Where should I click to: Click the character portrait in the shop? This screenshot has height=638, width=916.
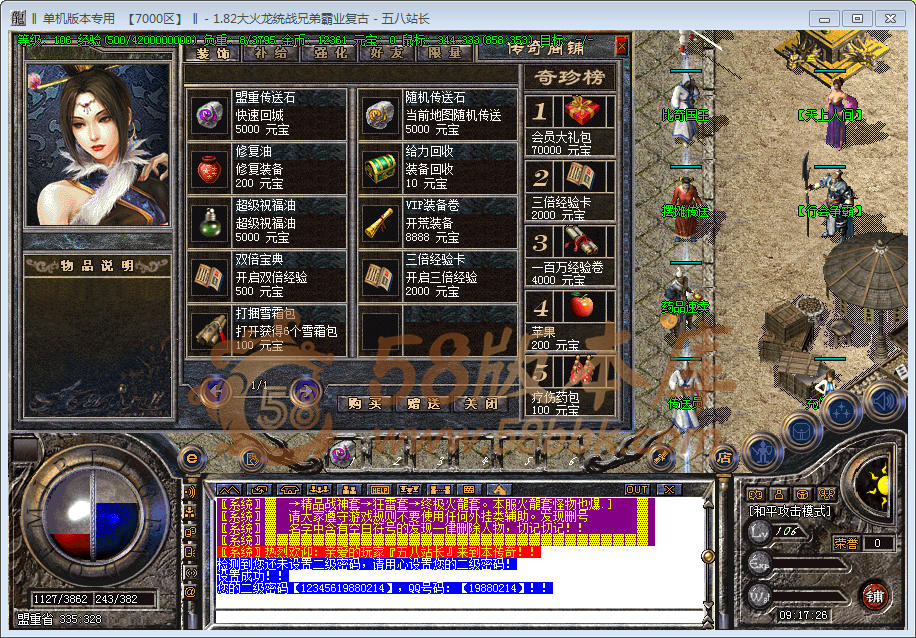98,144
